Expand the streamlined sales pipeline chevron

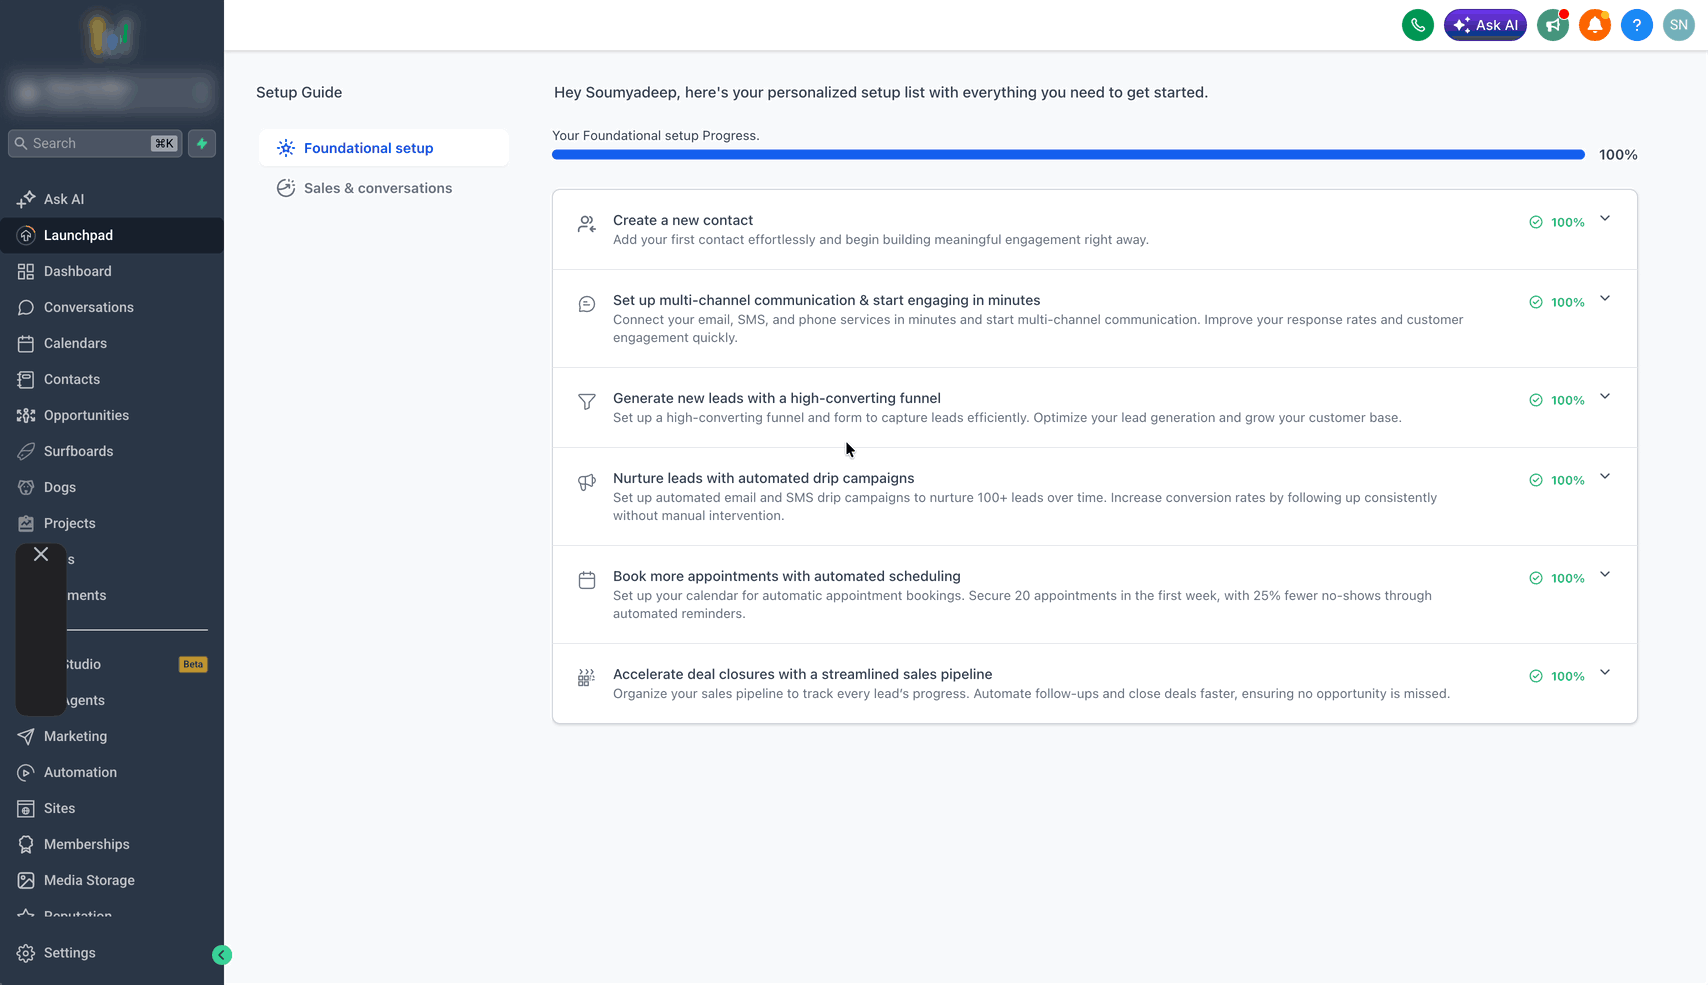pos(1605,673)
